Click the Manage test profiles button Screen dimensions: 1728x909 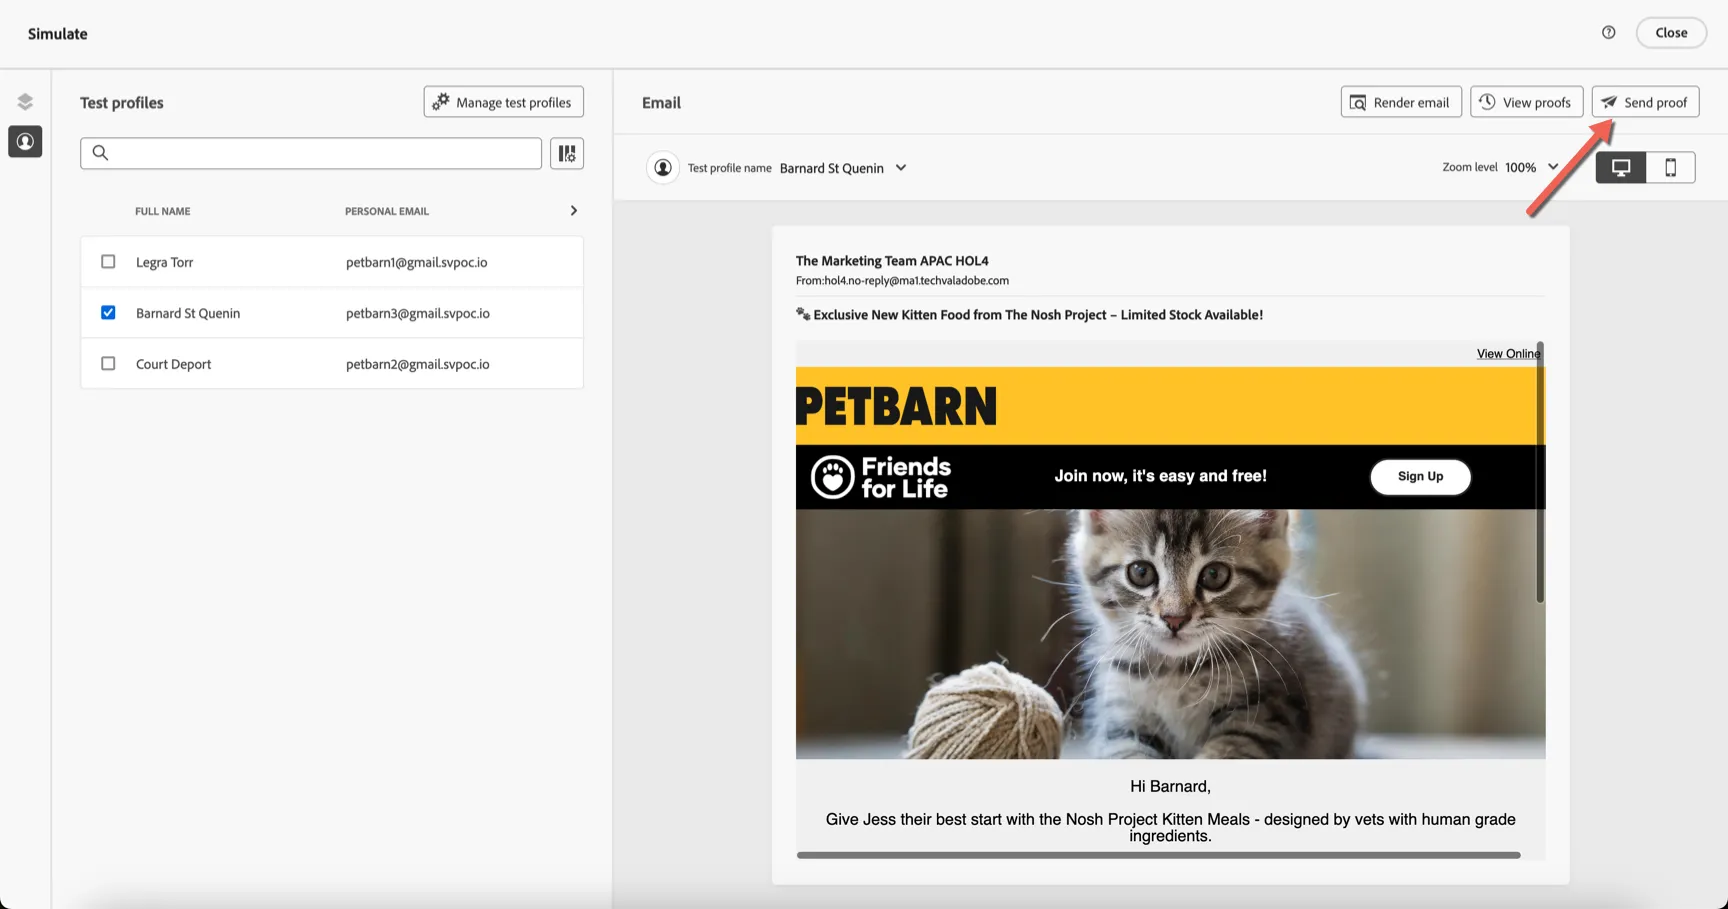pos(504,102)
